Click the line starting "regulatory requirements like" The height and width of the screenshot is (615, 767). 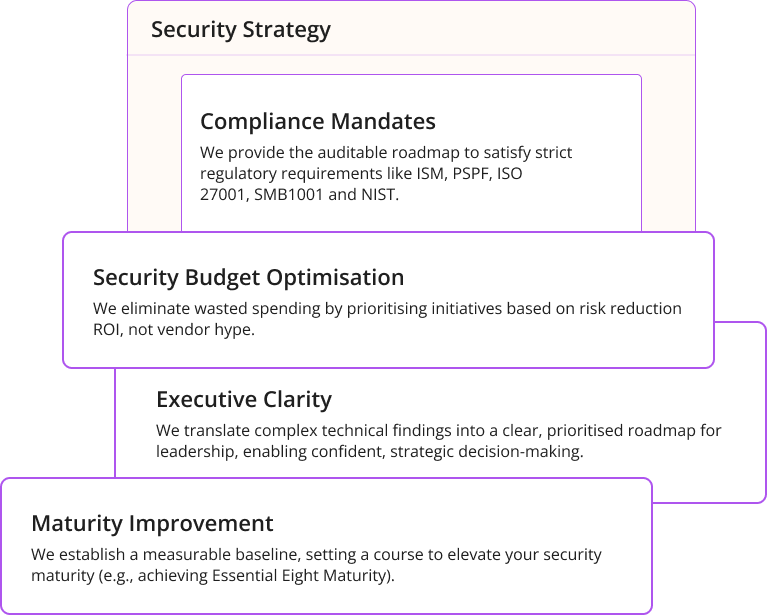[x=360, y=174]
